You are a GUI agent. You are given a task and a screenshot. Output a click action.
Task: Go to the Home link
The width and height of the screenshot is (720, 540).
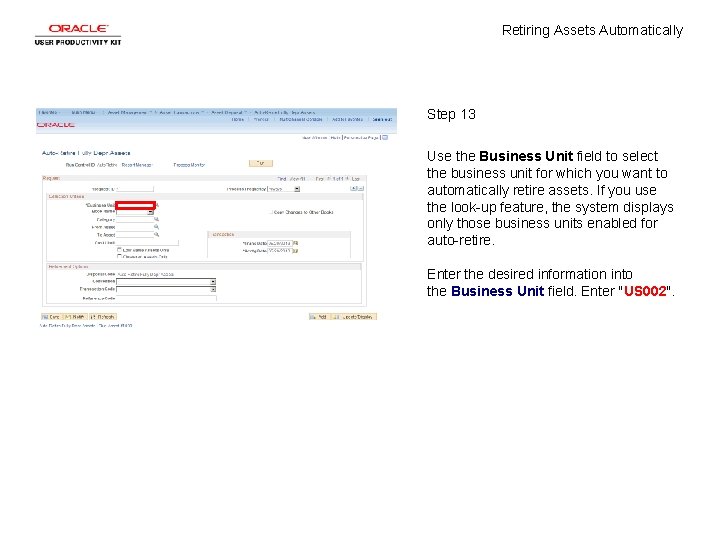click(x=237, y=119)
